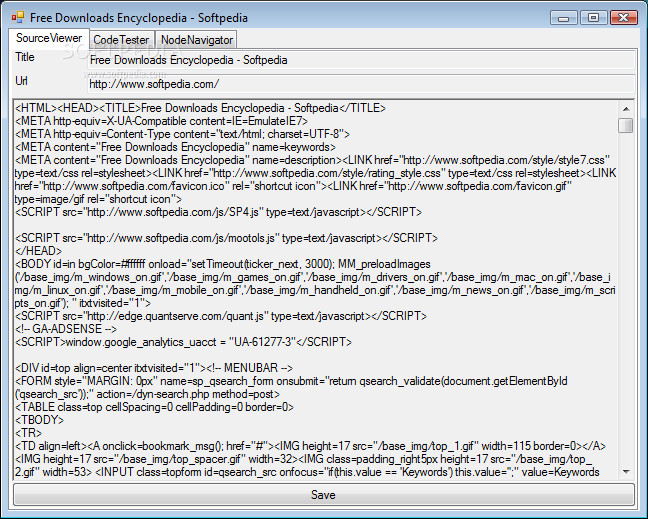The image size is (648, 519).
Task: Maximize the Softpedia window
Action: pyautogui.click(x=593, y=18)
